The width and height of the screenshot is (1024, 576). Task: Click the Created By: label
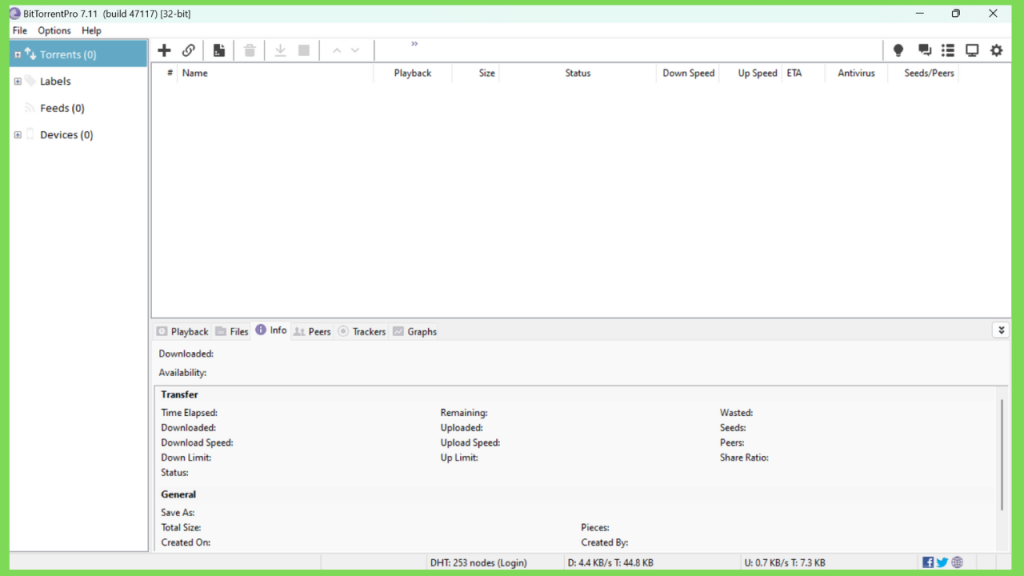click(x=605, y=543)
